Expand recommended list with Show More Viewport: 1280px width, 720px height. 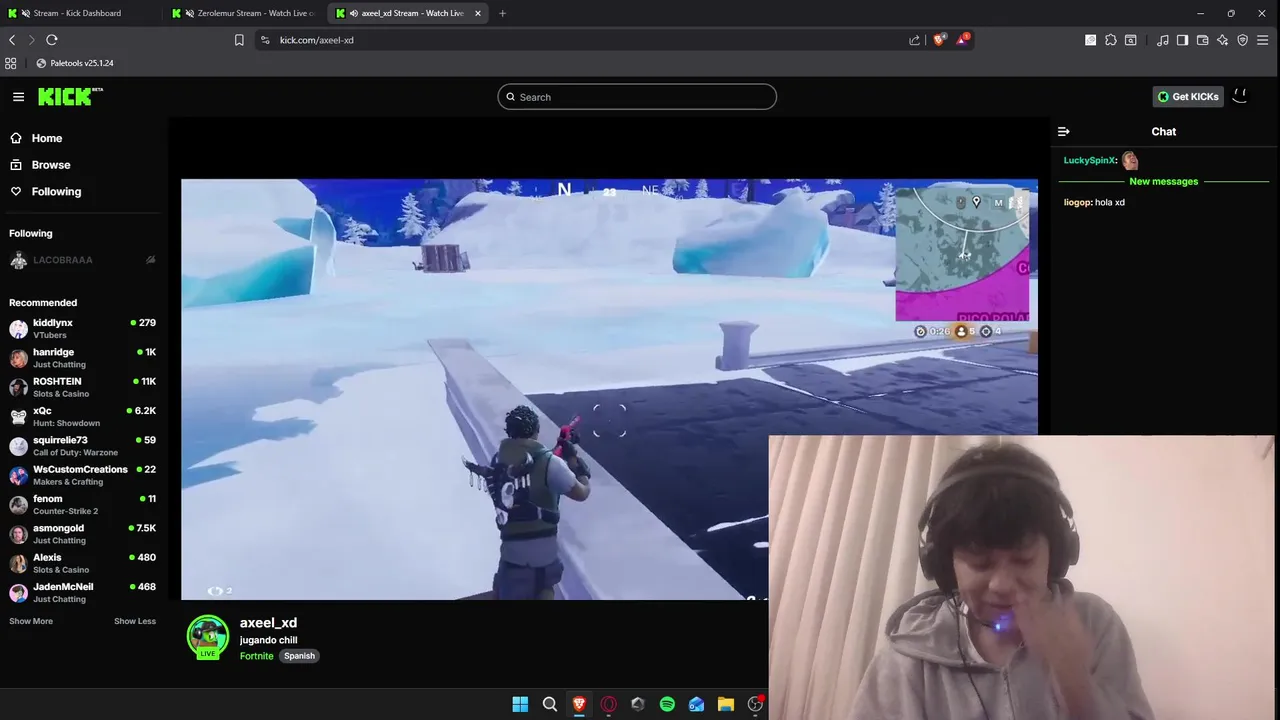click(31, 621)
